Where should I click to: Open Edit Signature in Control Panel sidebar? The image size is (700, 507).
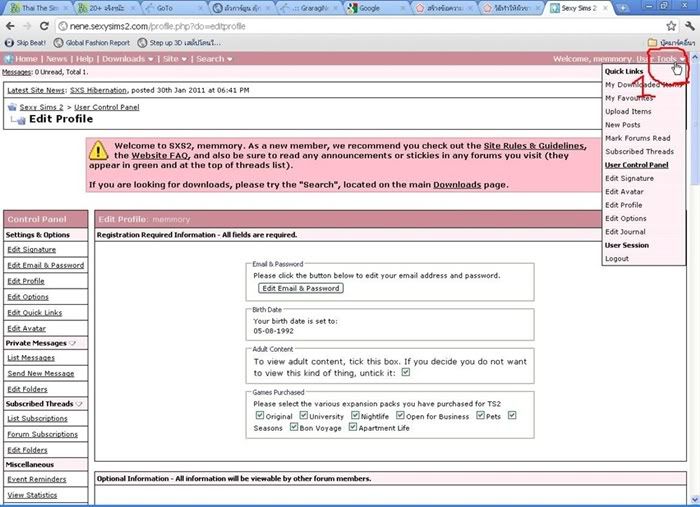(32, 250)
